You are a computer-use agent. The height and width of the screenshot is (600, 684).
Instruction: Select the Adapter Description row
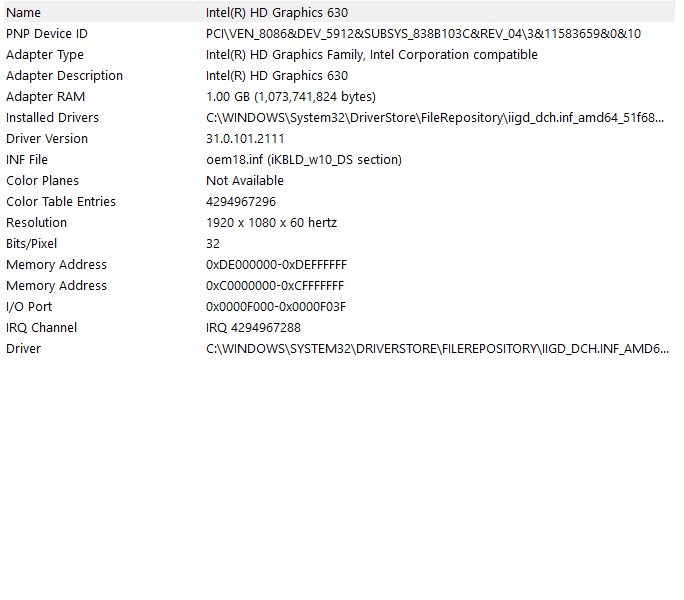click(x=64, y=75)
